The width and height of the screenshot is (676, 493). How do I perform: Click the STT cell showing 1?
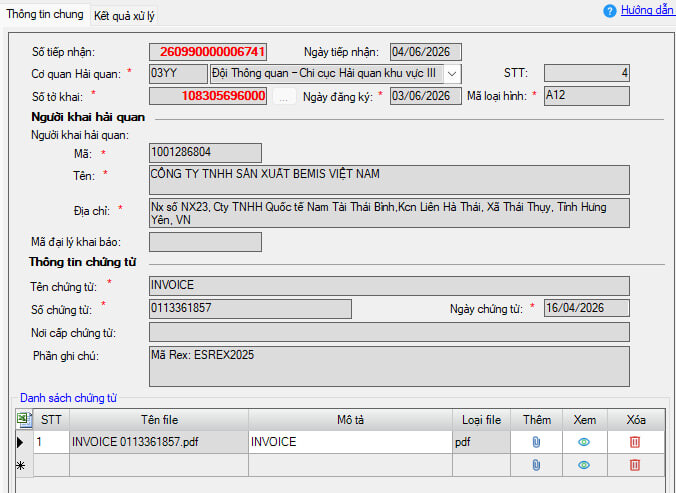pos(51,442)
